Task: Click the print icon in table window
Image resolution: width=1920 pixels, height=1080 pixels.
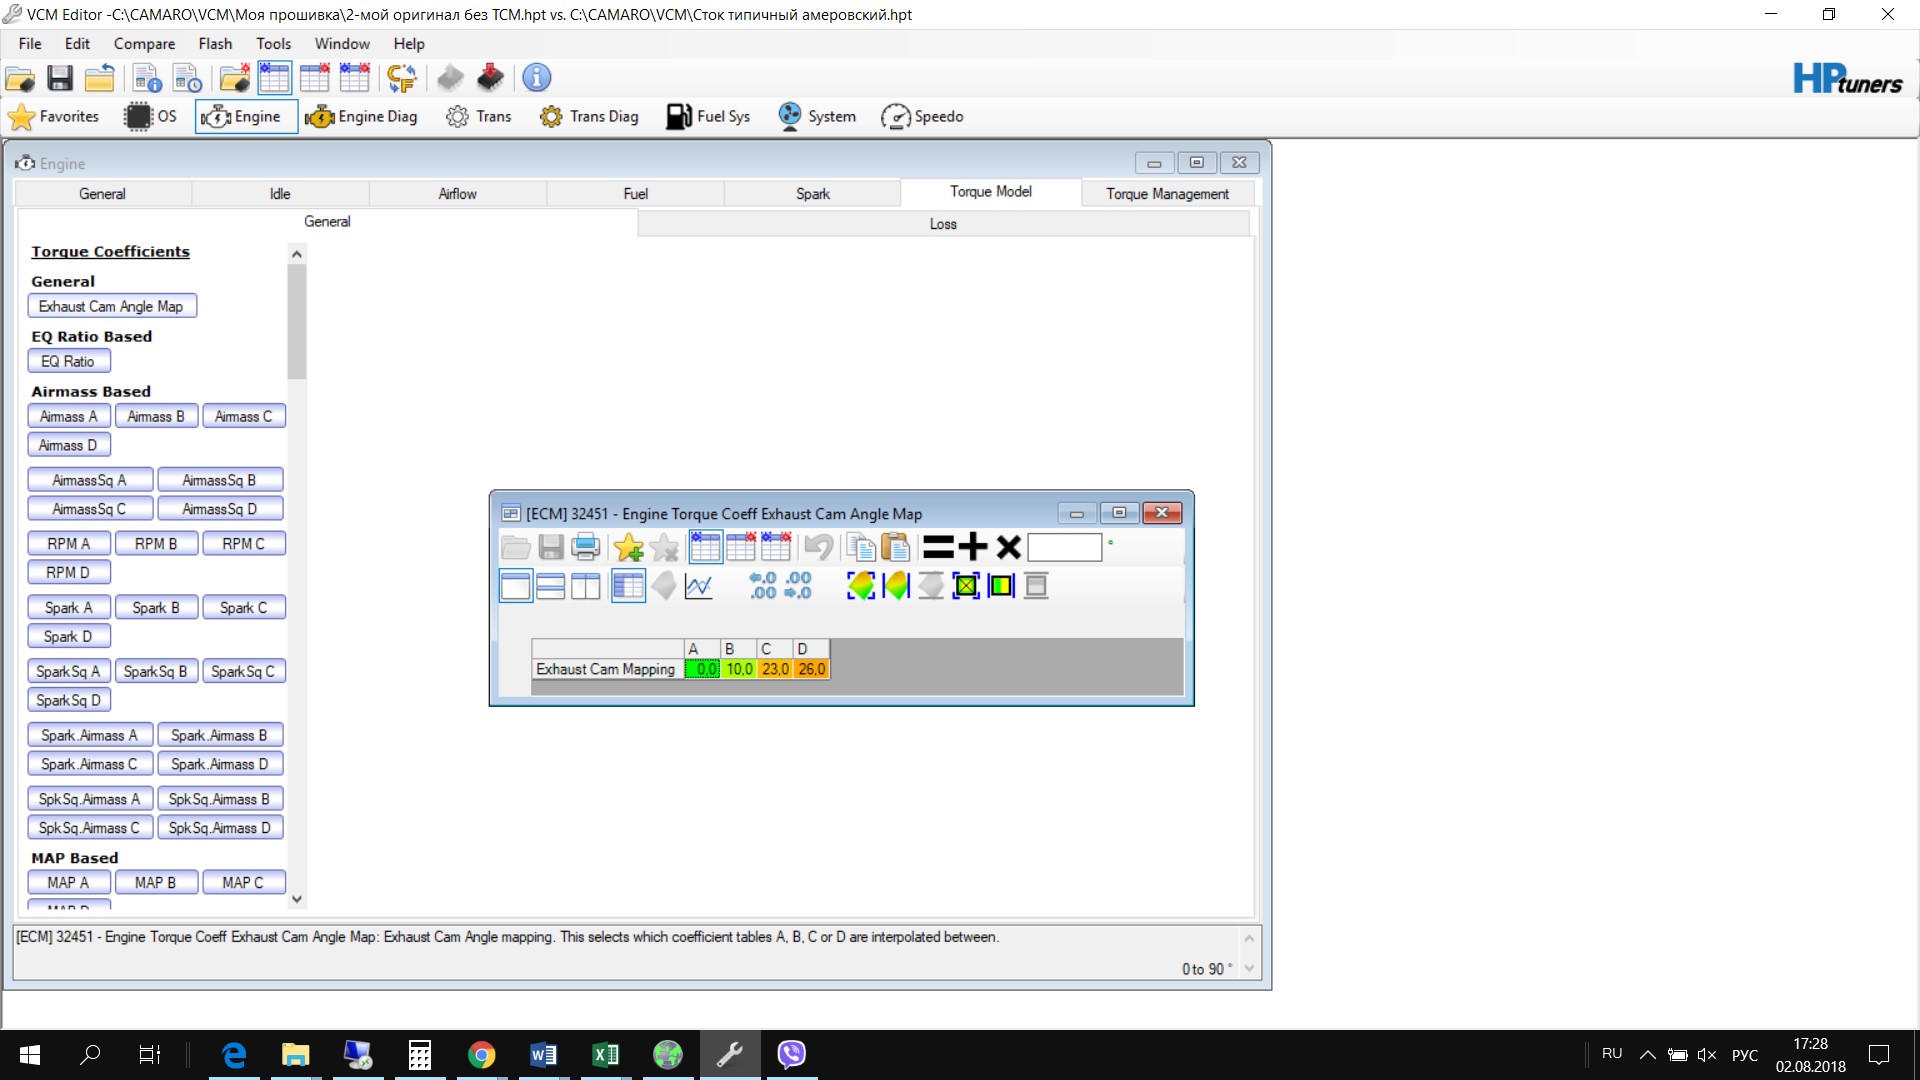Action: (585, 547)
